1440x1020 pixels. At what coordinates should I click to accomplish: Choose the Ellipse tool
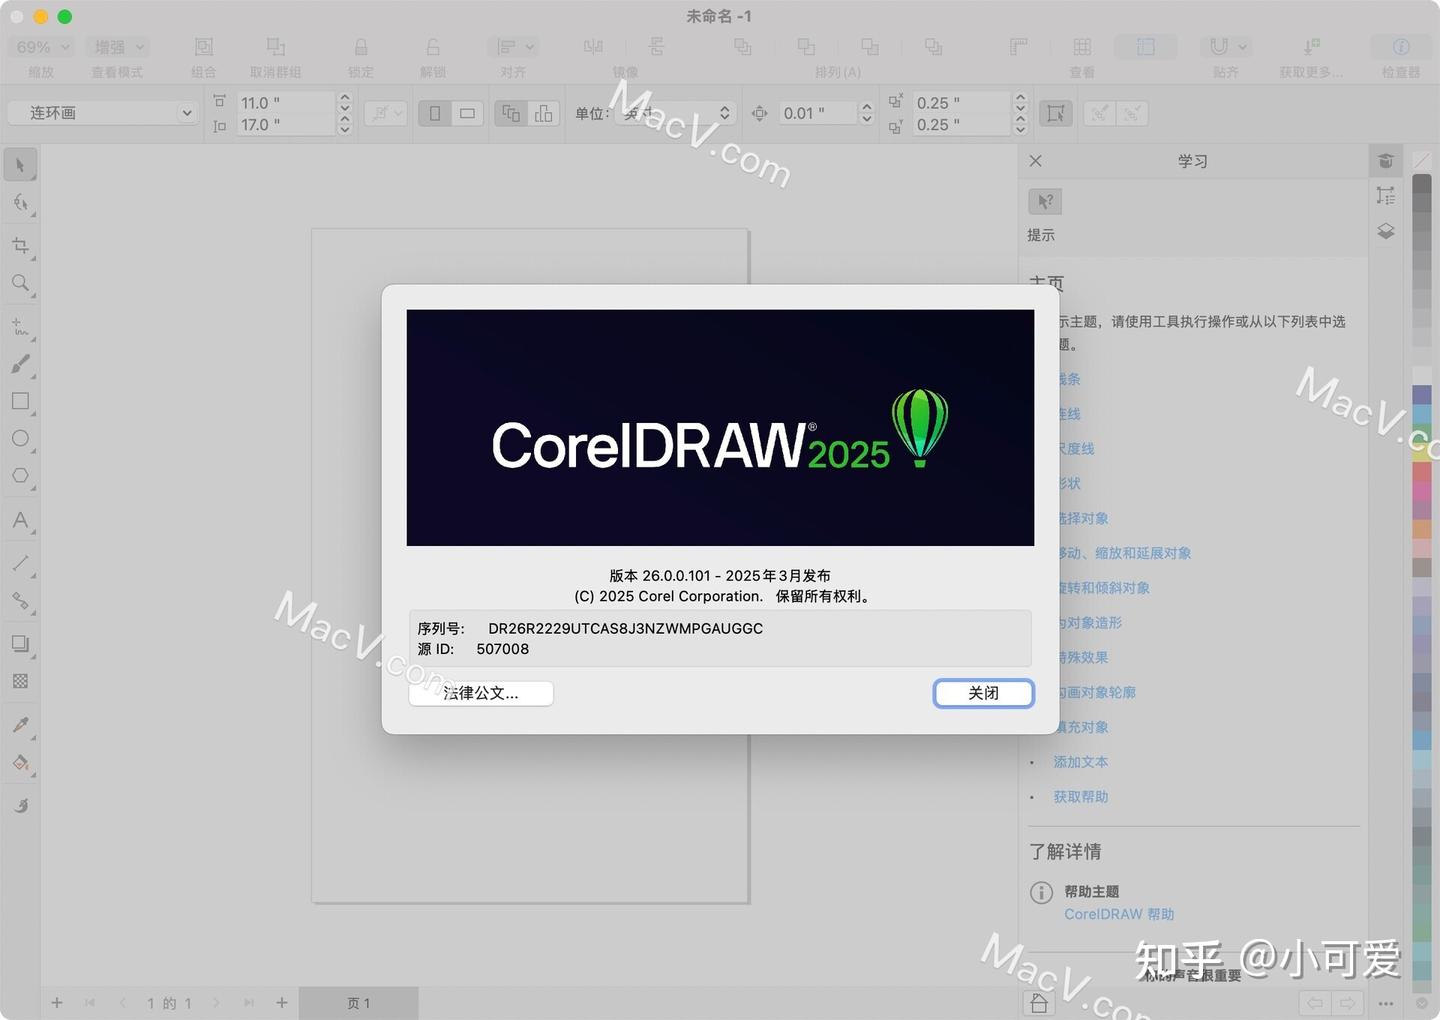point(21,438)
